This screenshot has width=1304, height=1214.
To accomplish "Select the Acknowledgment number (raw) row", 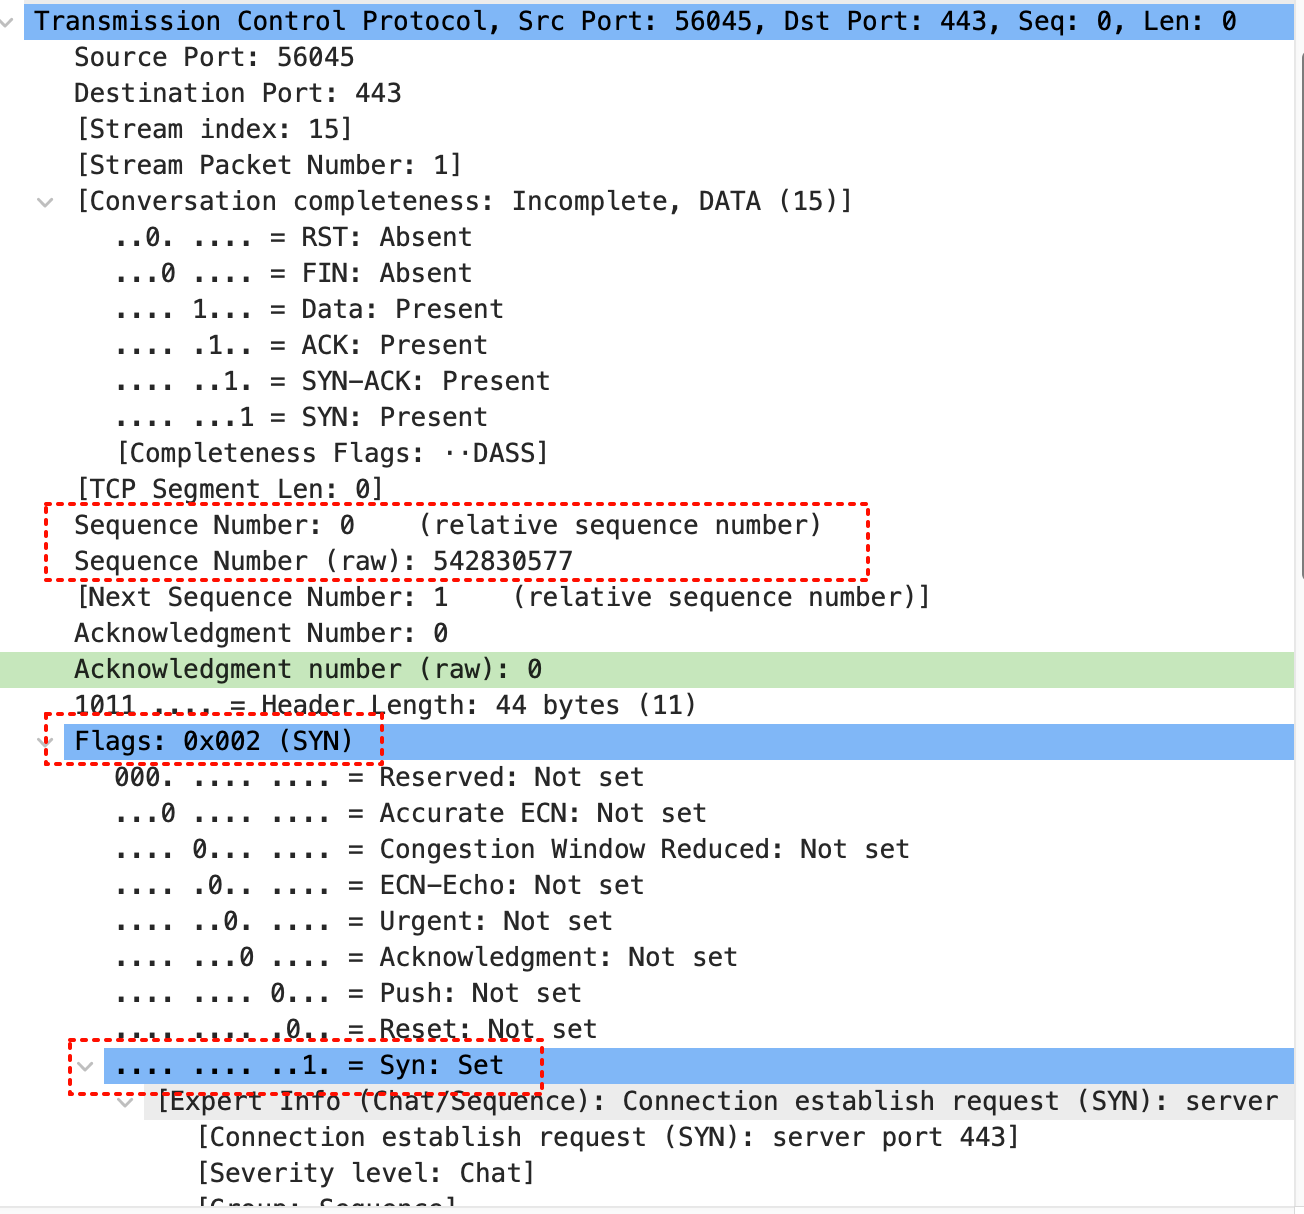I will (307, 669).
